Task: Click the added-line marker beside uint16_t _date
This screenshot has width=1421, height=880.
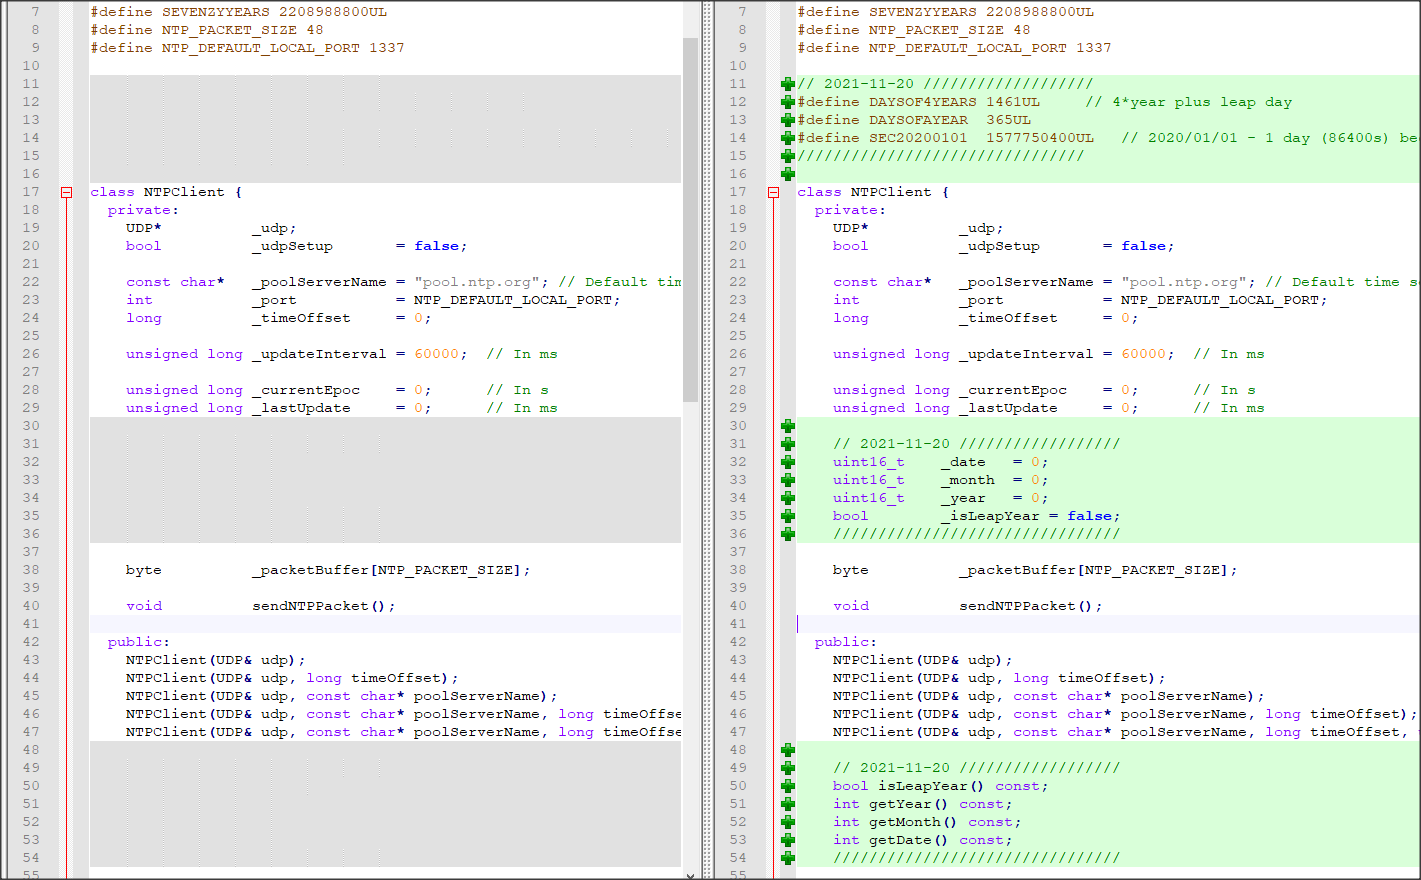Action: point(788,462)
